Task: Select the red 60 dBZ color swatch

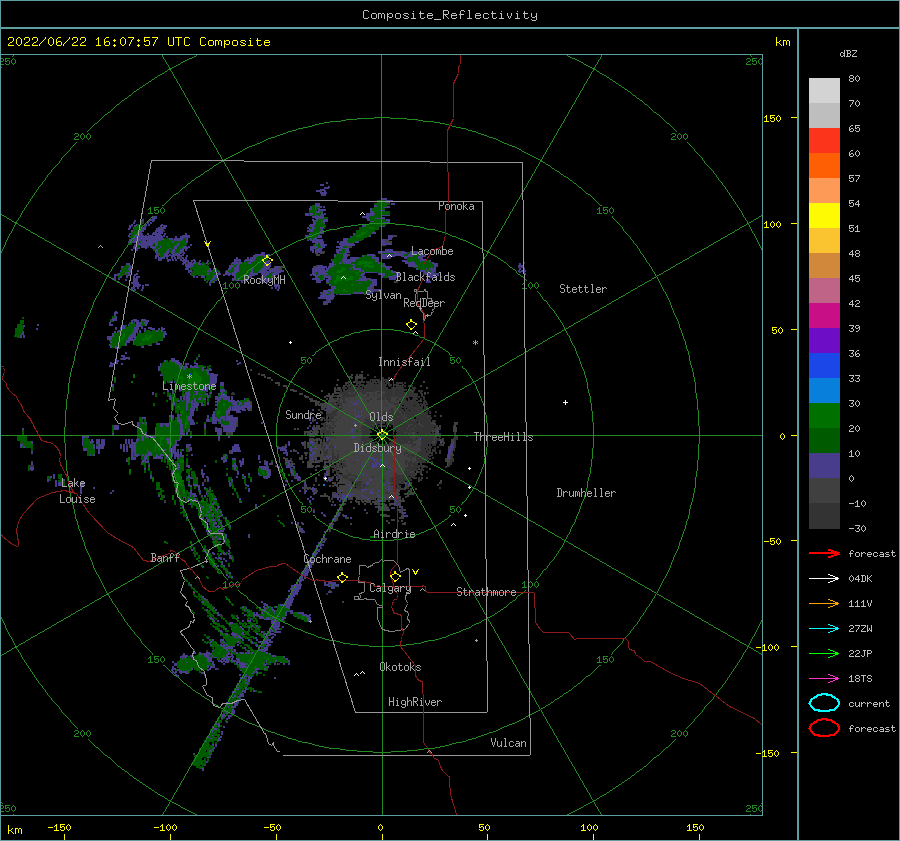Action: point(824,141)
